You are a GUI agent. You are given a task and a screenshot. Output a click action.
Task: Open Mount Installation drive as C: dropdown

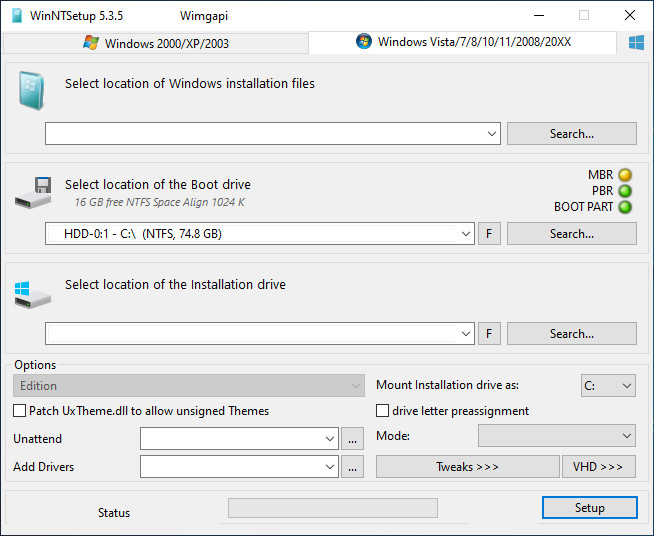(x=608, y=385)
